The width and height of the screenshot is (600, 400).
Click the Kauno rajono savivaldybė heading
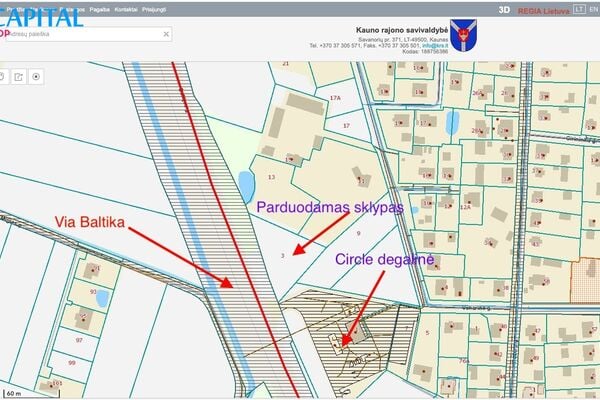click(402, 30)
